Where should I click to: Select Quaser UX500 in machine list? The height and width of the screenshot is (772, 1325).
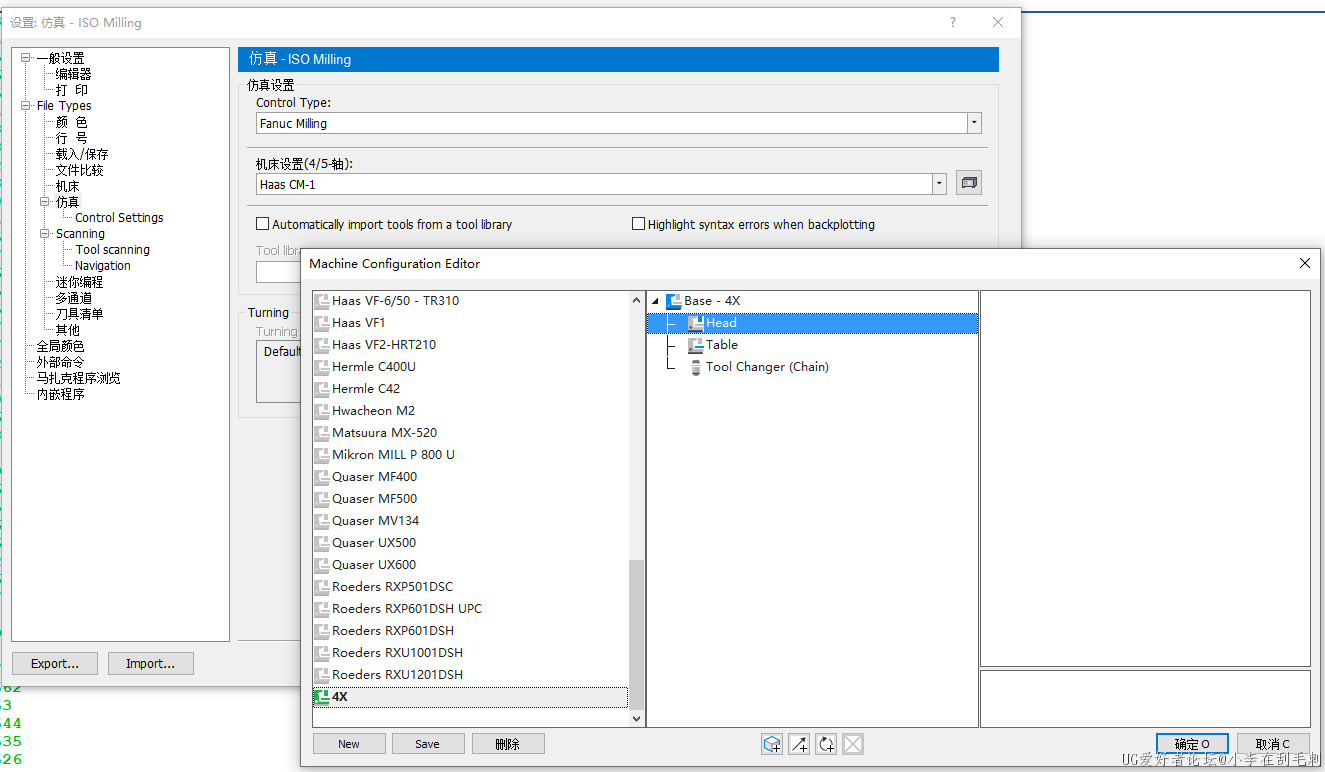374,543
